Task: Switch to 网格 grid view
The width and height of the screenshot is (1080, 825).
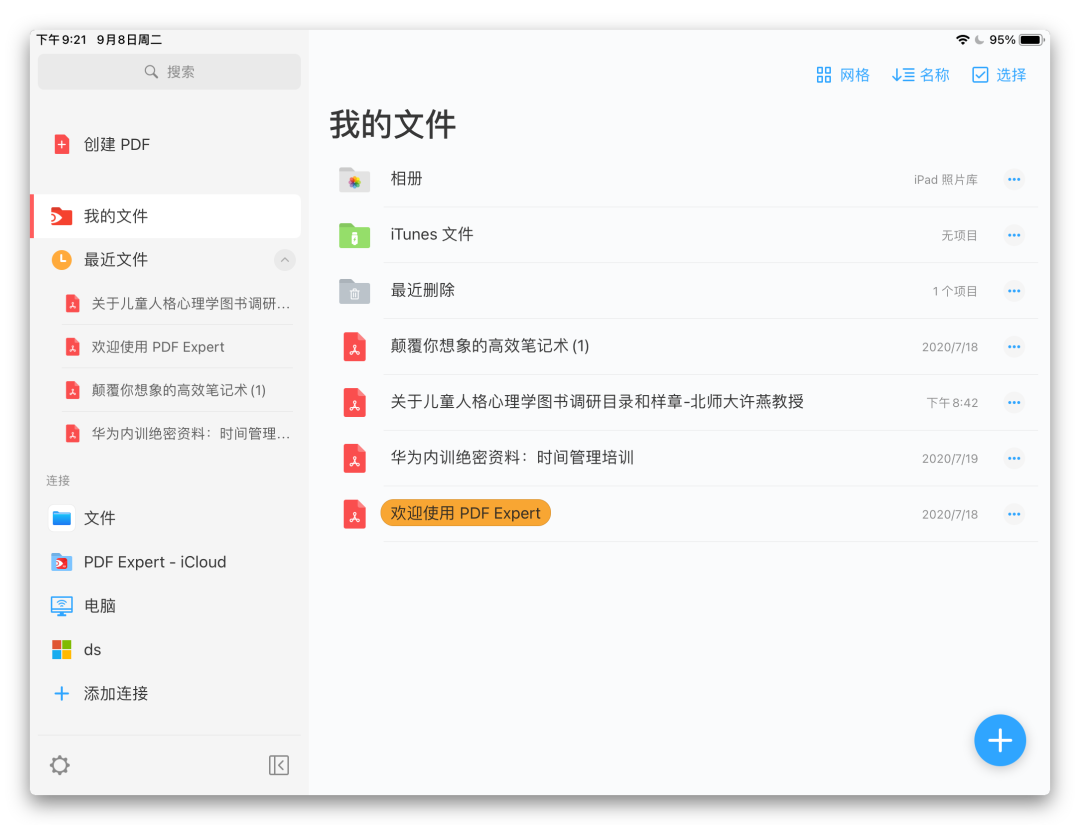Action: pyautogui.click(x=842, y=75)
